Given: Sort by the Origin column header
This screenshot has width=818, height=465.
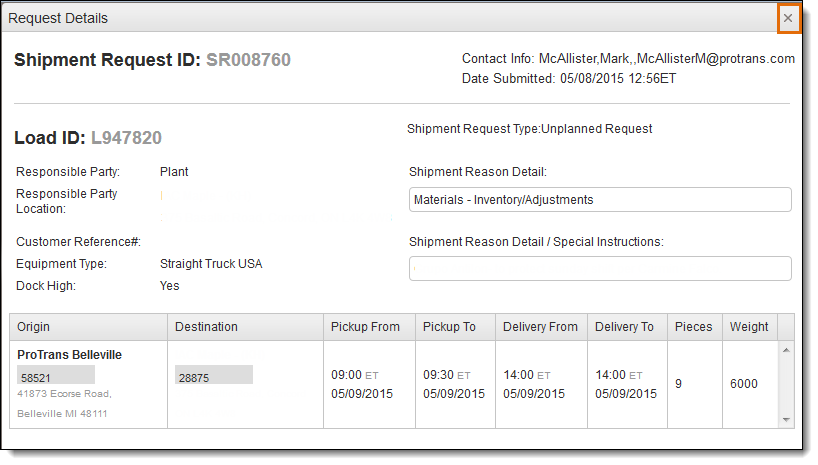Looking at the screenshot, I should click(88, 327).
